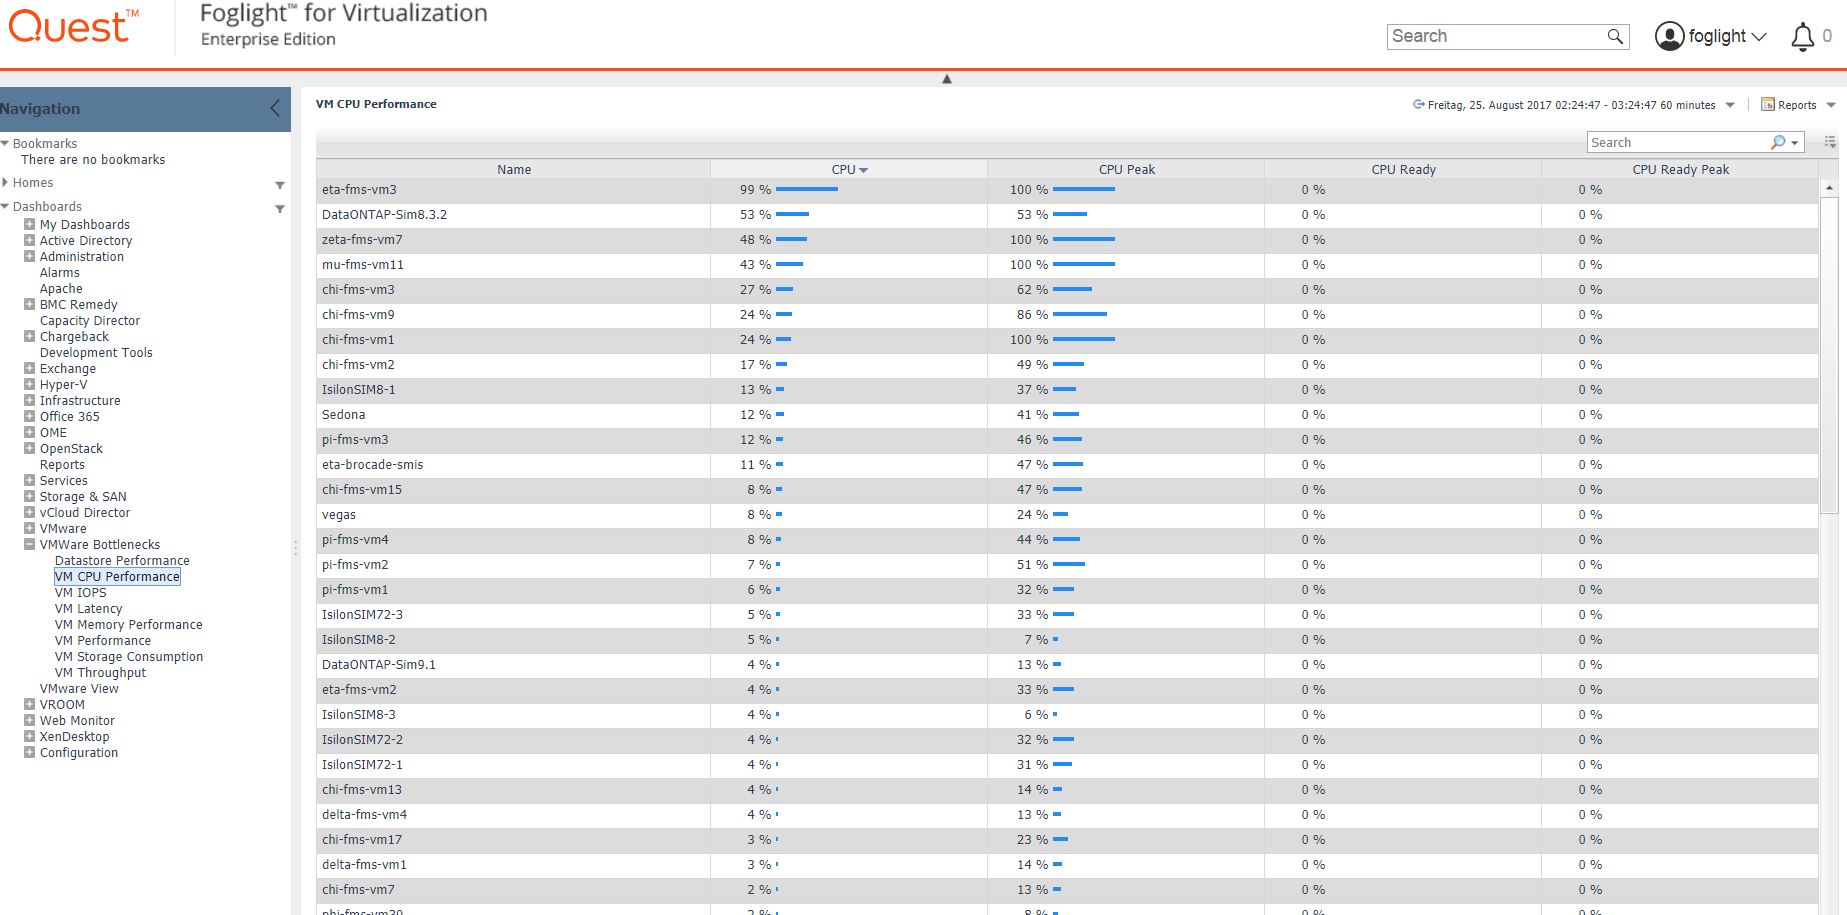Click the table's vertical scrollbar
Screen dimensions: 1847x915
[x=1829, y=356]
